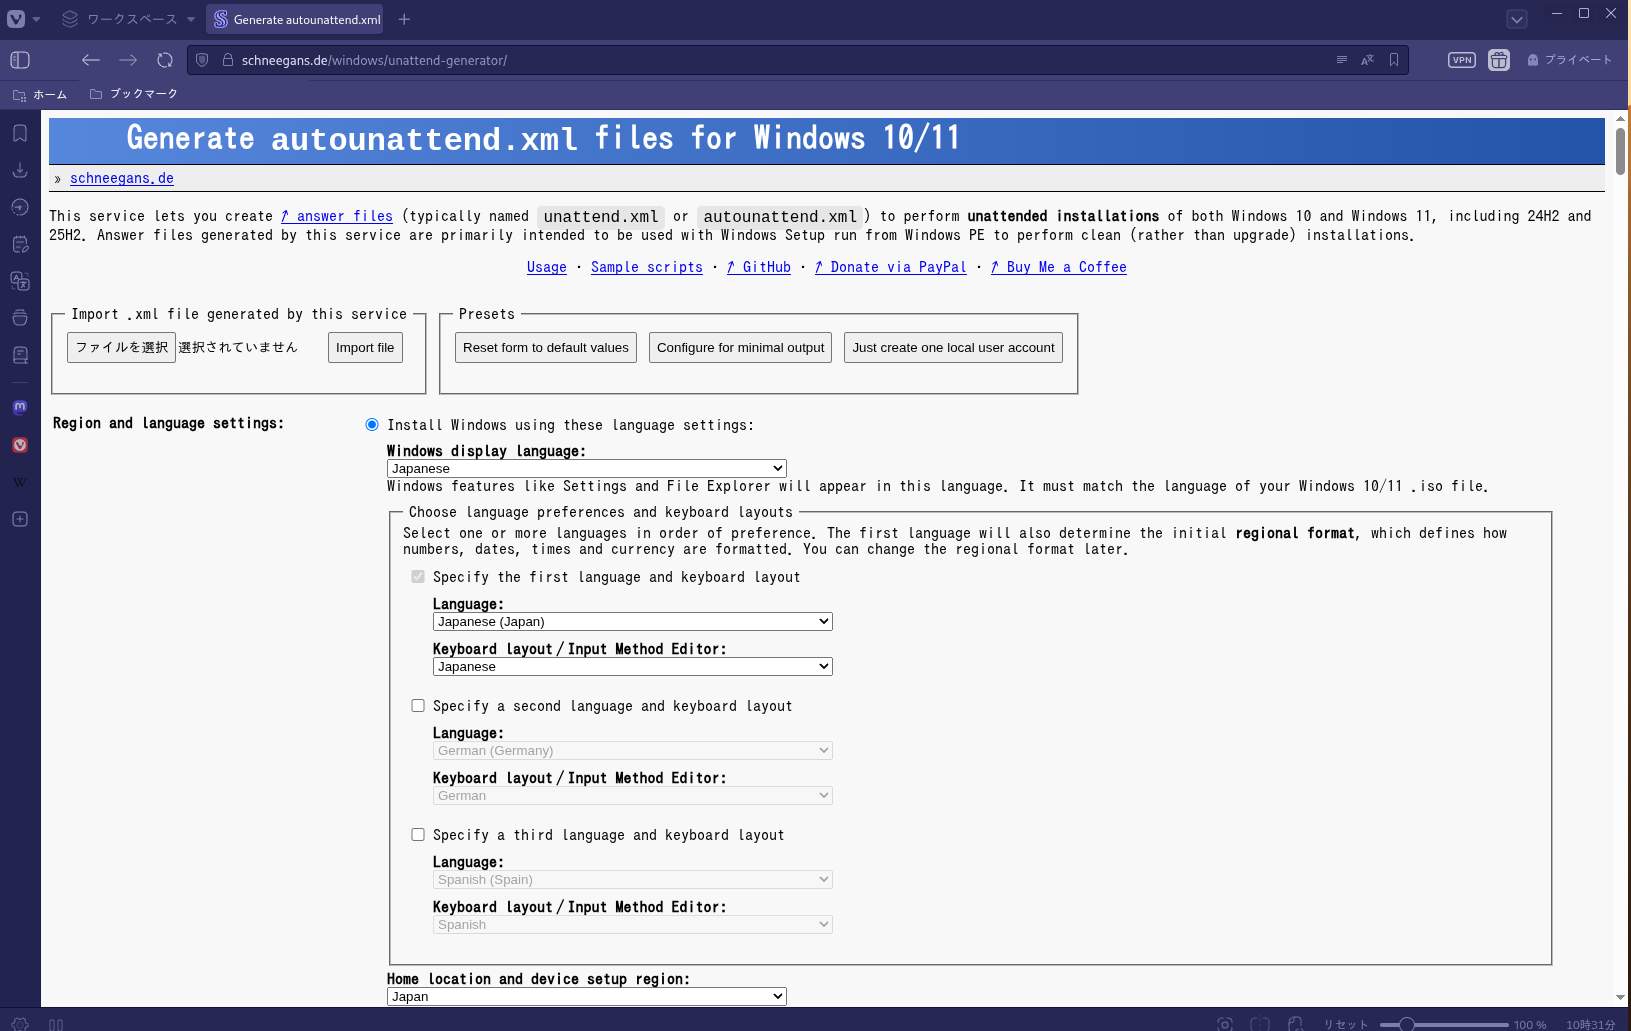Viewport: 1631px width, 1031px height.
Task: Open the Mastodon web panel
Action: (x=19, y=407)
